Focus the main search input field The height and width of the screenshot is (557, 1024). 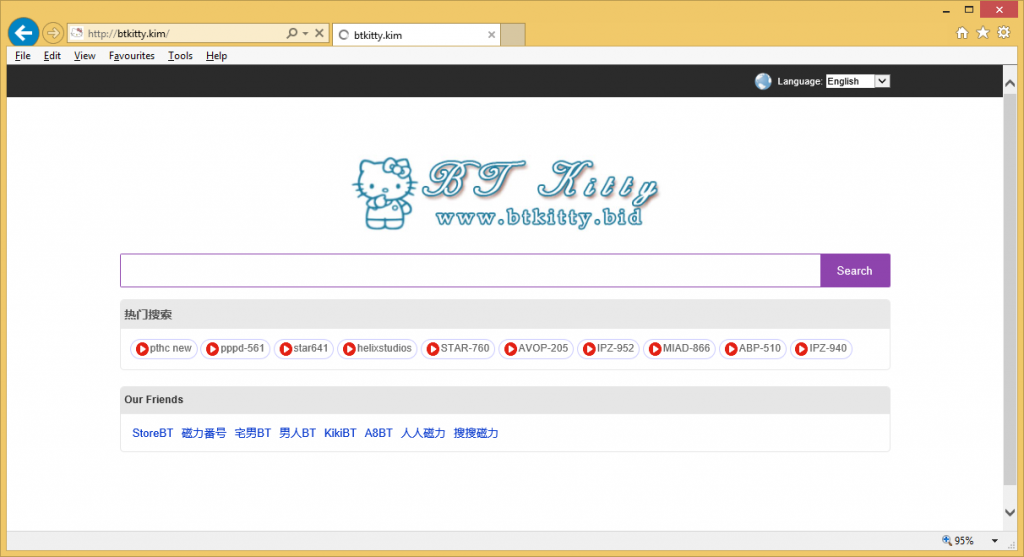470,270
